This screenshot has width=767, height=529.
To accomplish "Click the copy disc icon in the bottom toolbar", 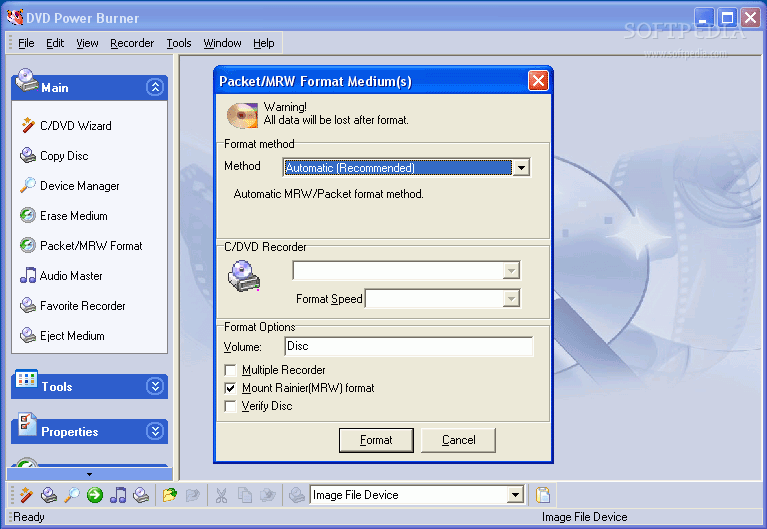I will (49, 495).
